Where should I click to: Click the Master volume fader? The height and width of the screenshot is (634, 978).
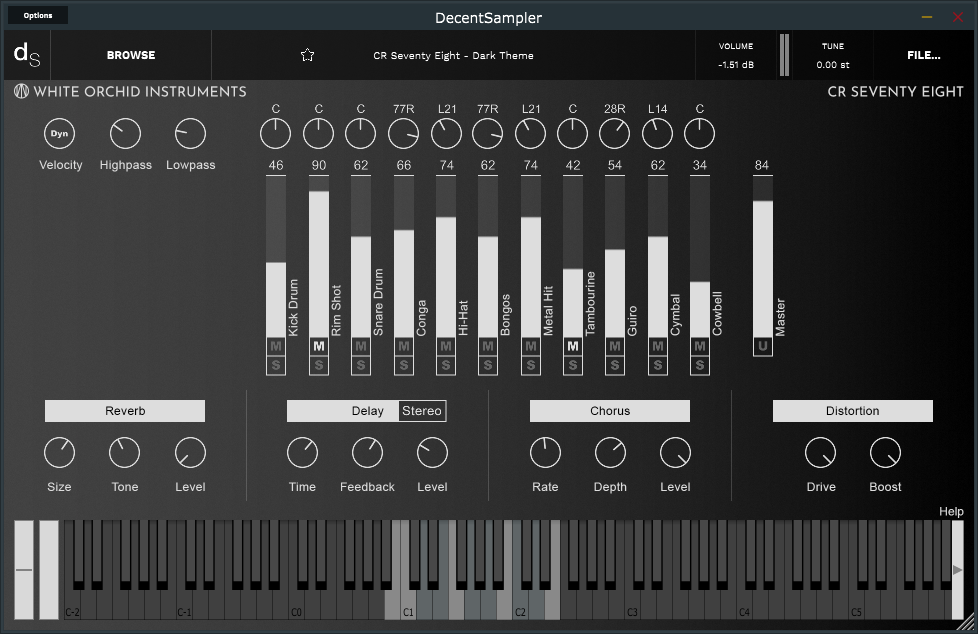(763, 257)
